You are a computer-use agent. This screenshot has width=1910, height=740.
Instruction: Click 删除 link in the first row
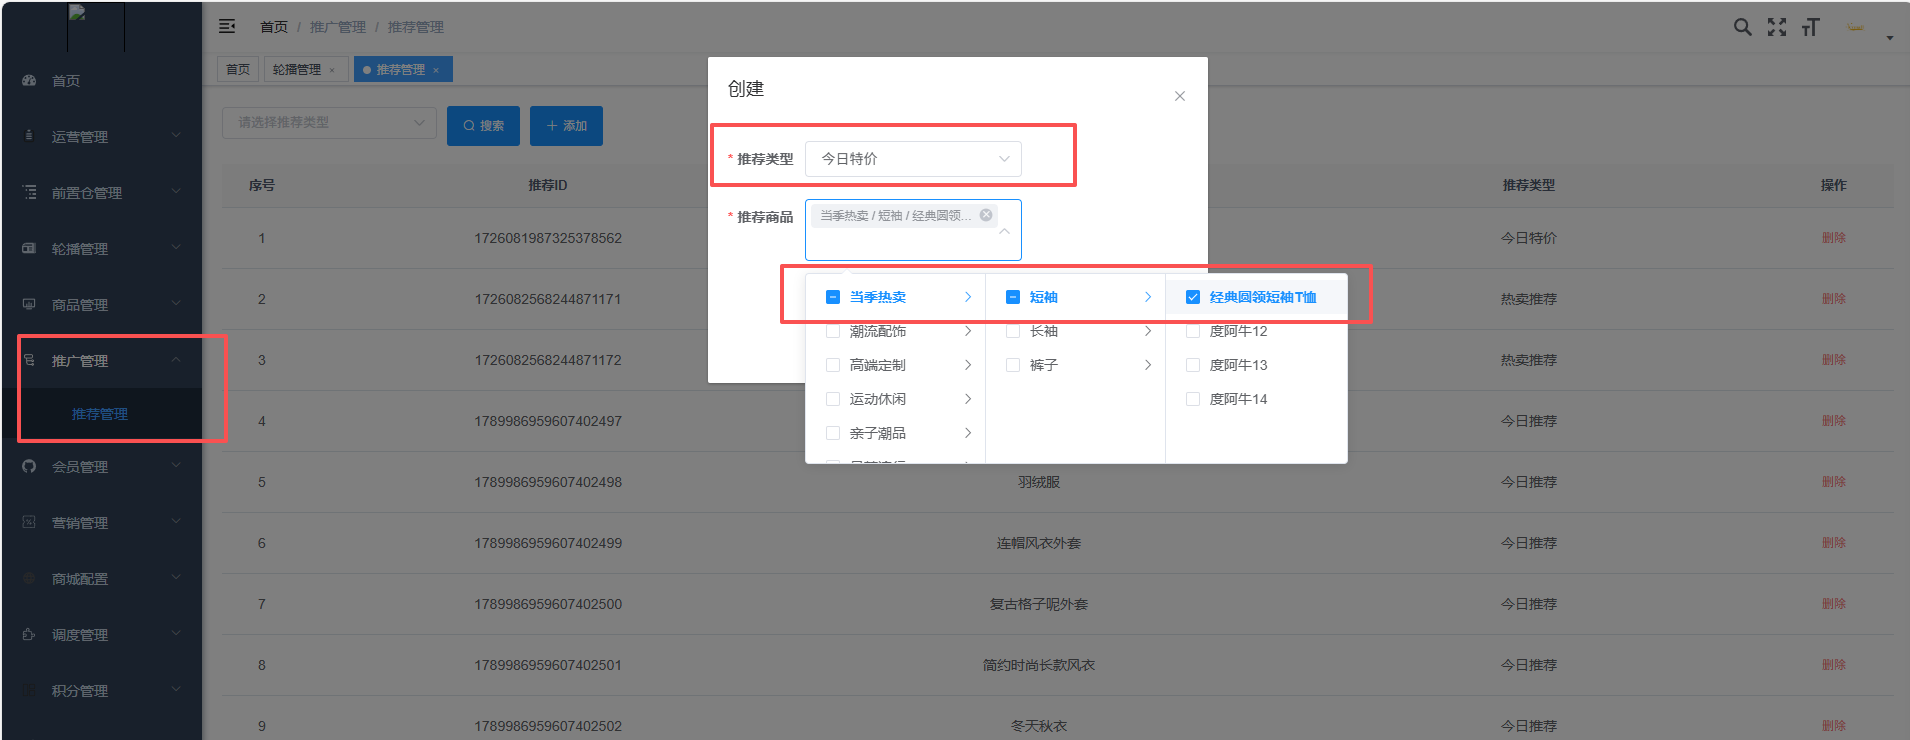[1833, 238]
